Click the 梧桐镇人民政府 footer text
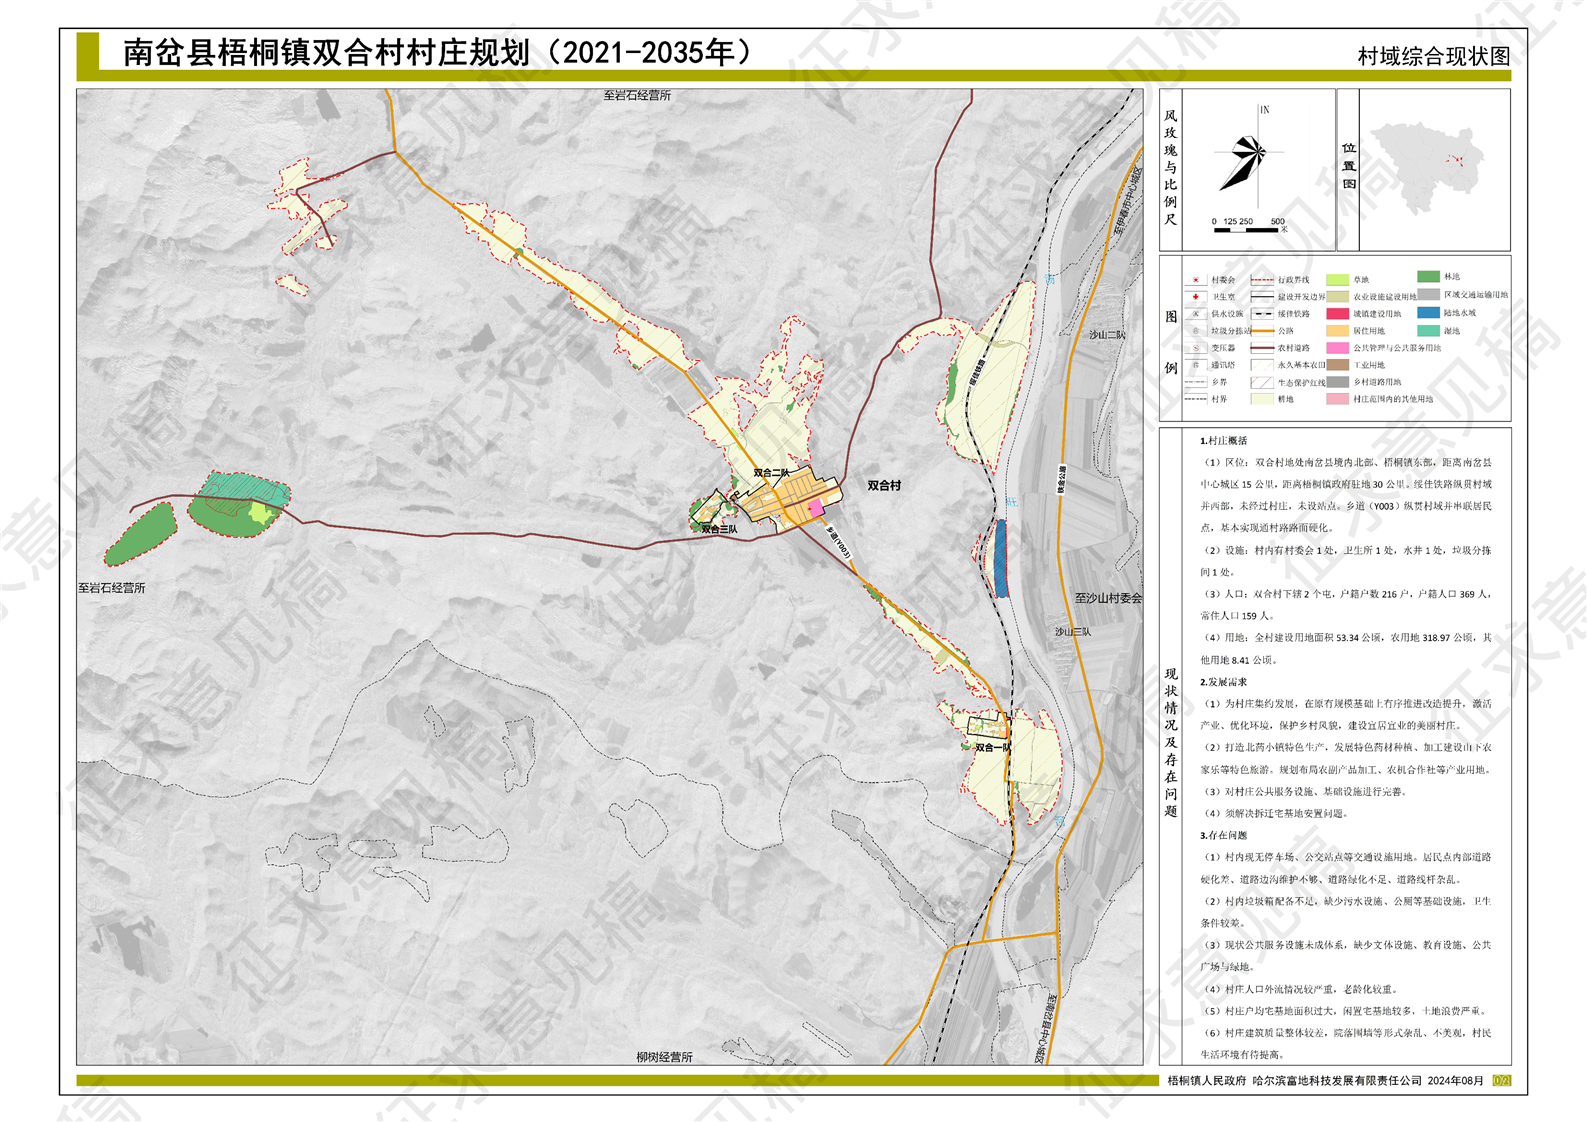1587x1122 pixels. (1207, 1081)
